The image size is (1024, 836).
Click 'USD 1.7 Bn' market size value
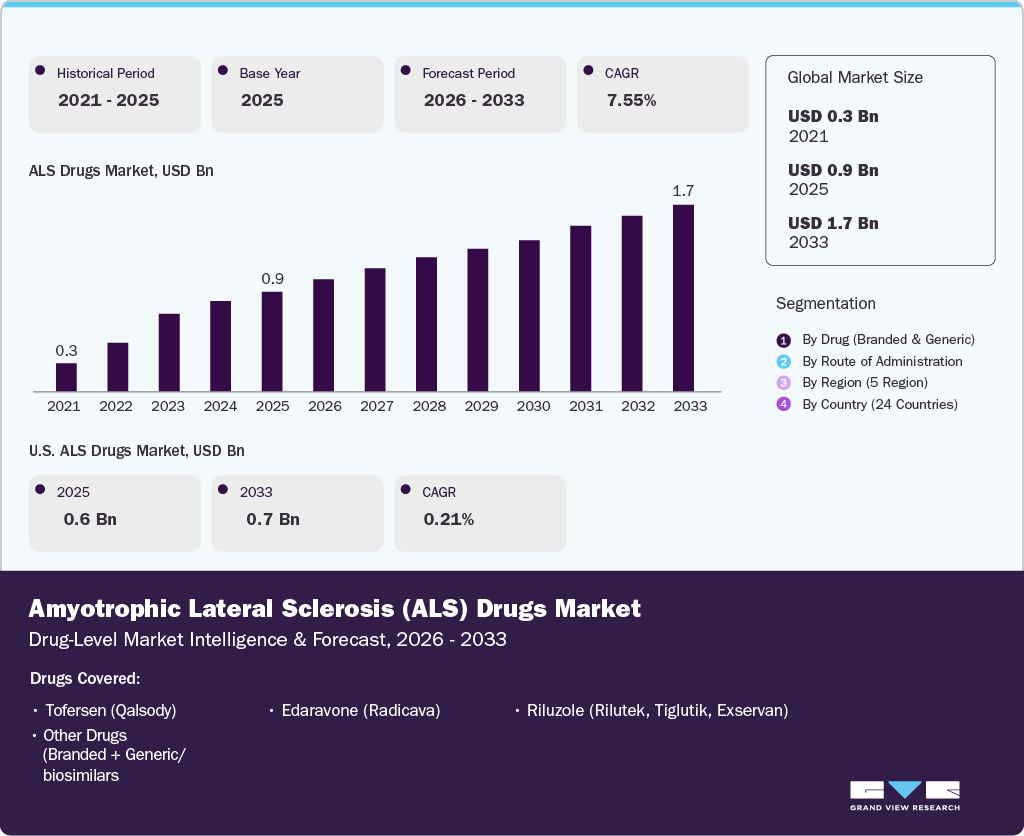point(833,223)
